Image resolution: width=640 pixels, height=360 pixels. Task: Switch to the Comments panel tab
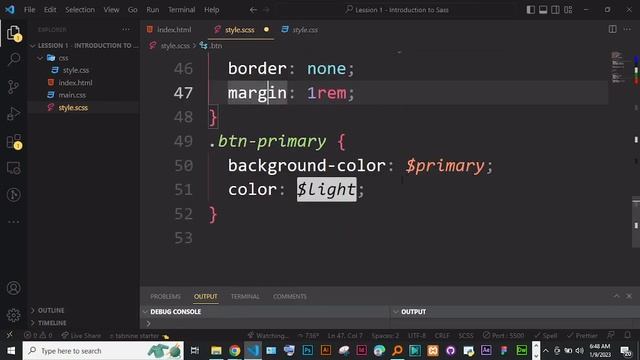290,296
